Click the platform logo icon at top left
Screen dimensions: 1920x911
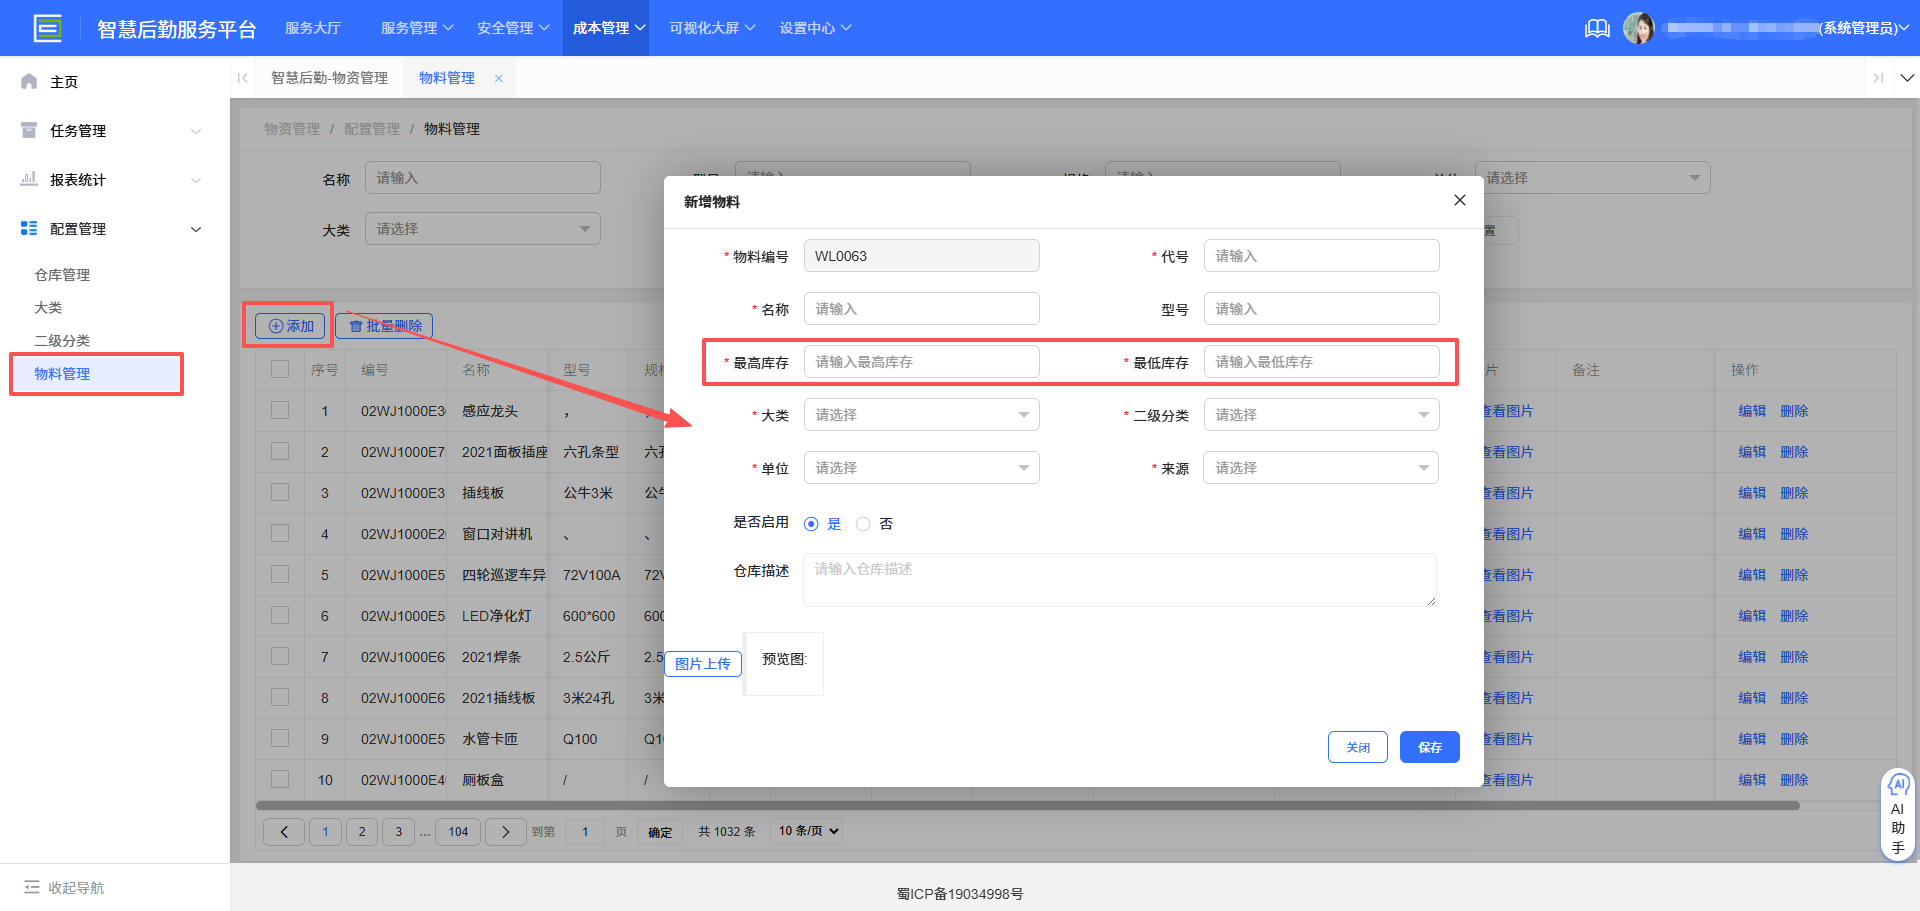[x=47, y=28]
